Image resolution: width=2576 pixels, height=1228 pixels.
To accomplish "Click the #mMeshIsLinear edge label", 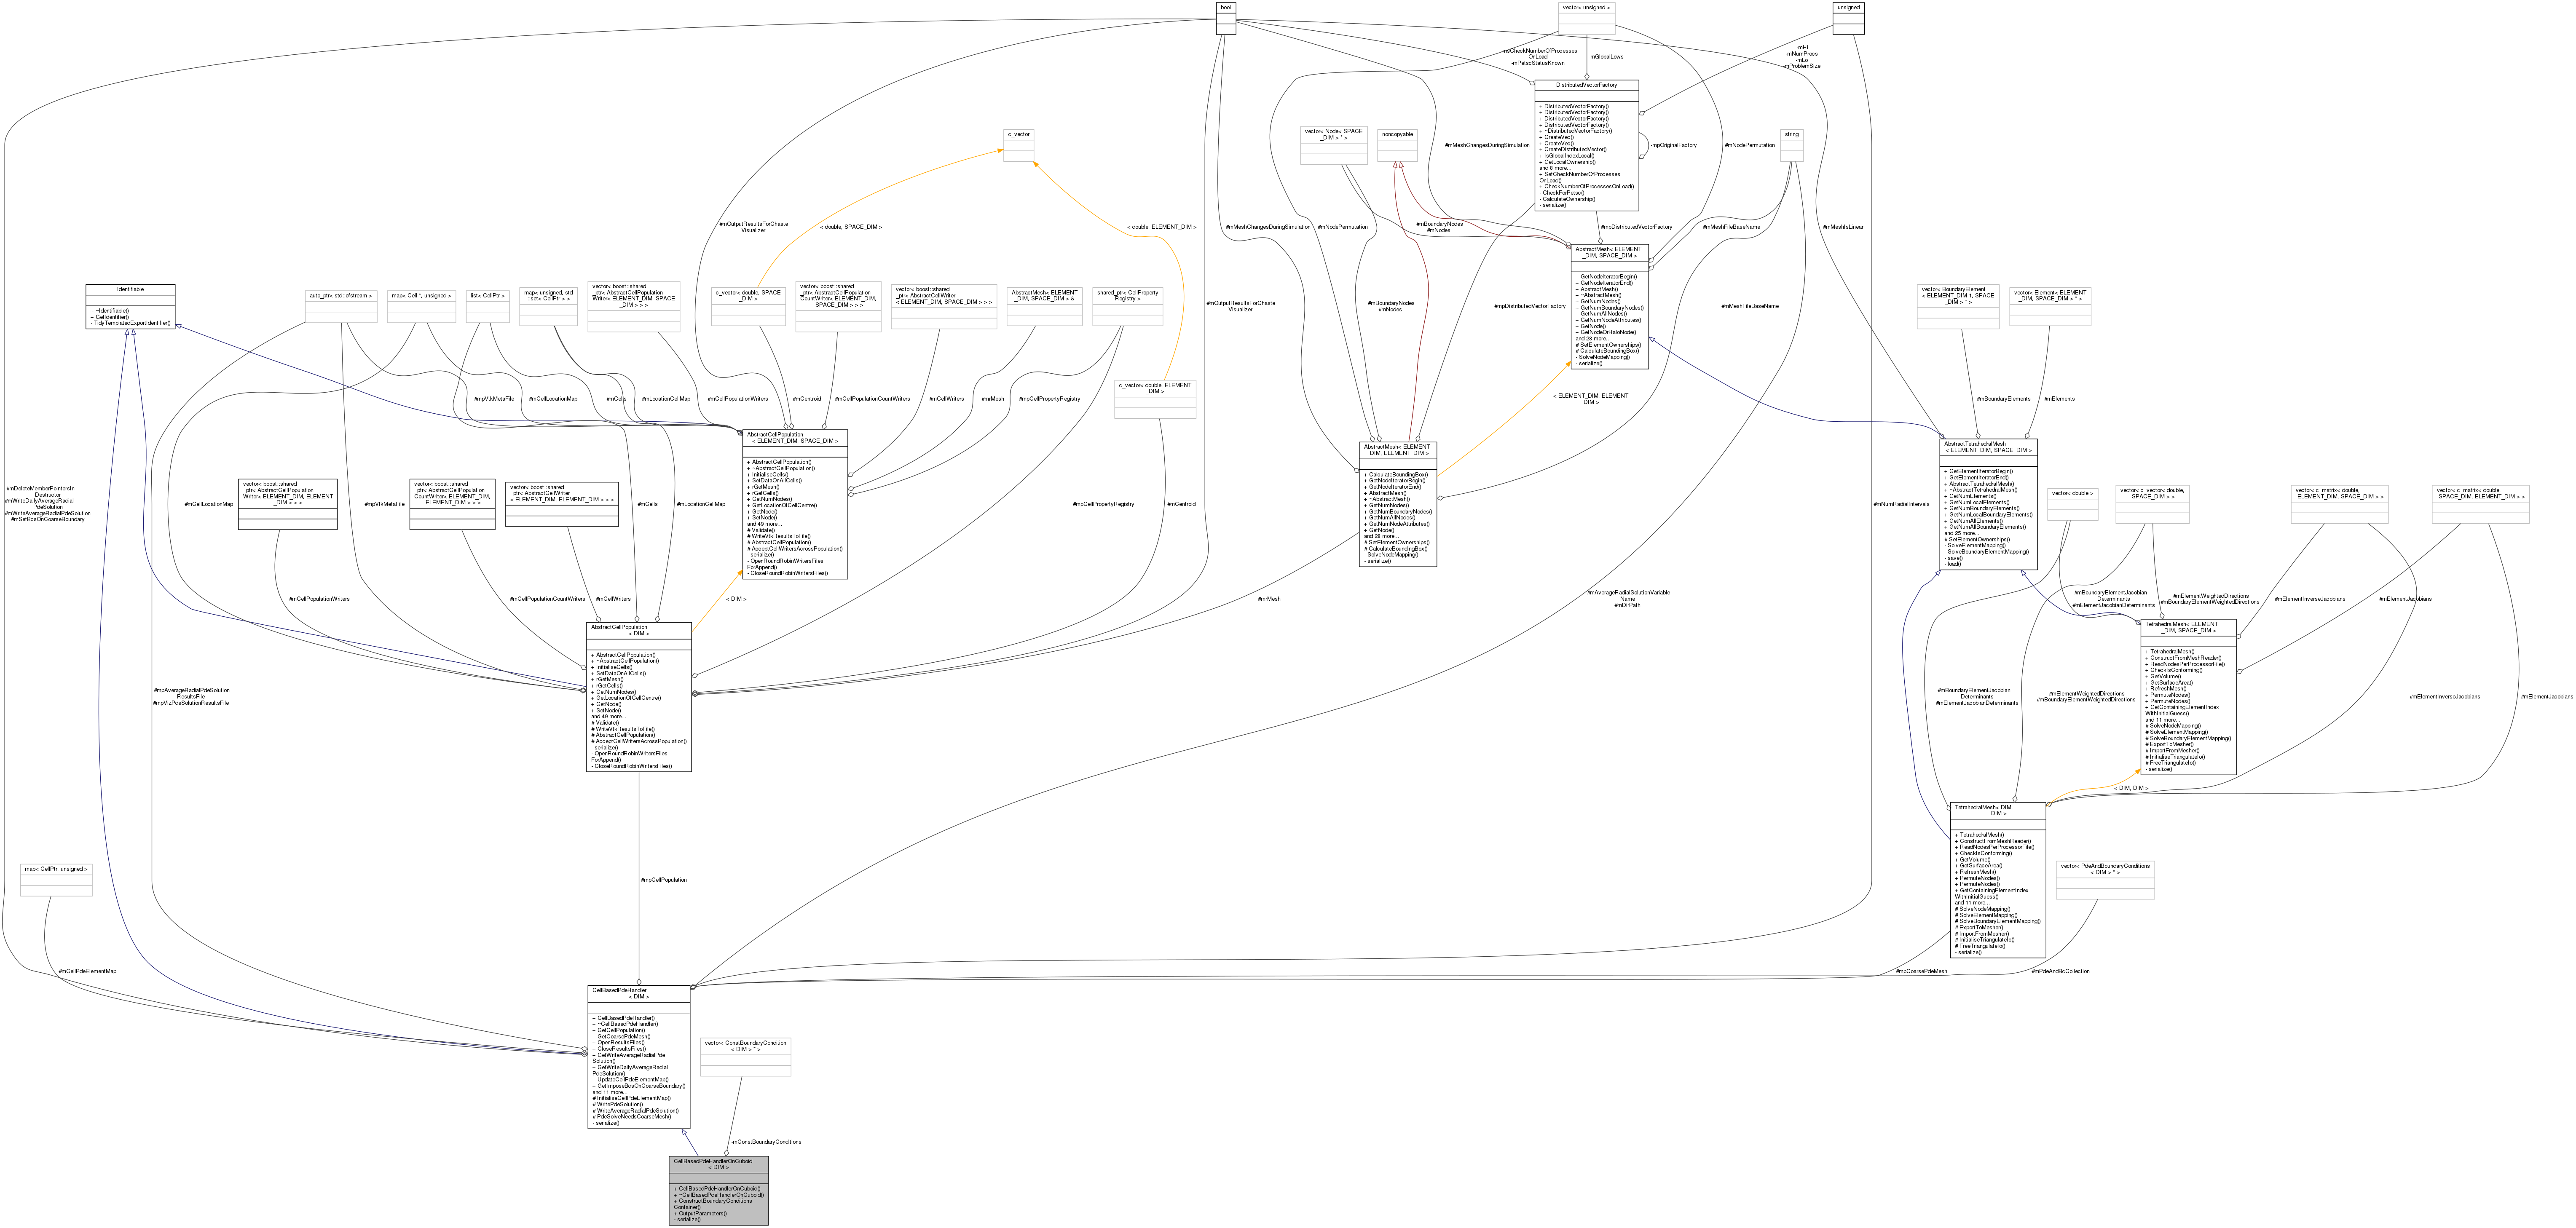I will (1843, 227).
